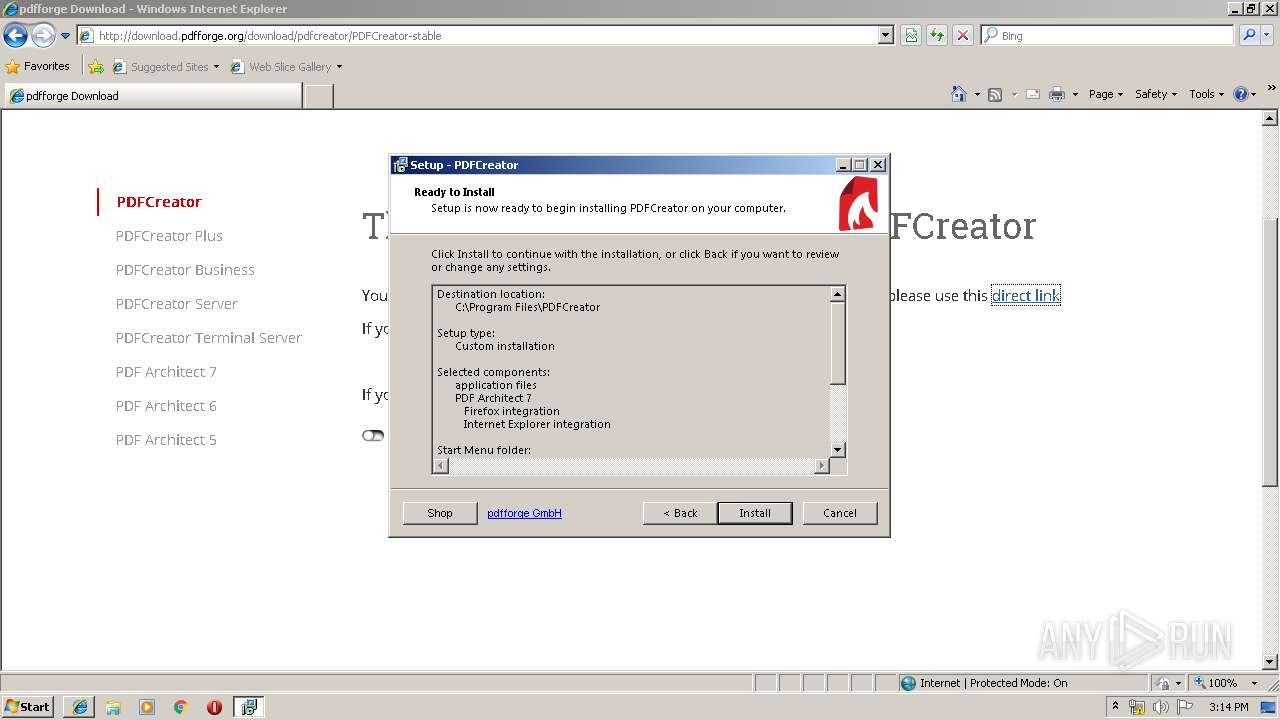Click the Start button on taskbar
This screenshot has width=1280, height=720.
(27, 707)
